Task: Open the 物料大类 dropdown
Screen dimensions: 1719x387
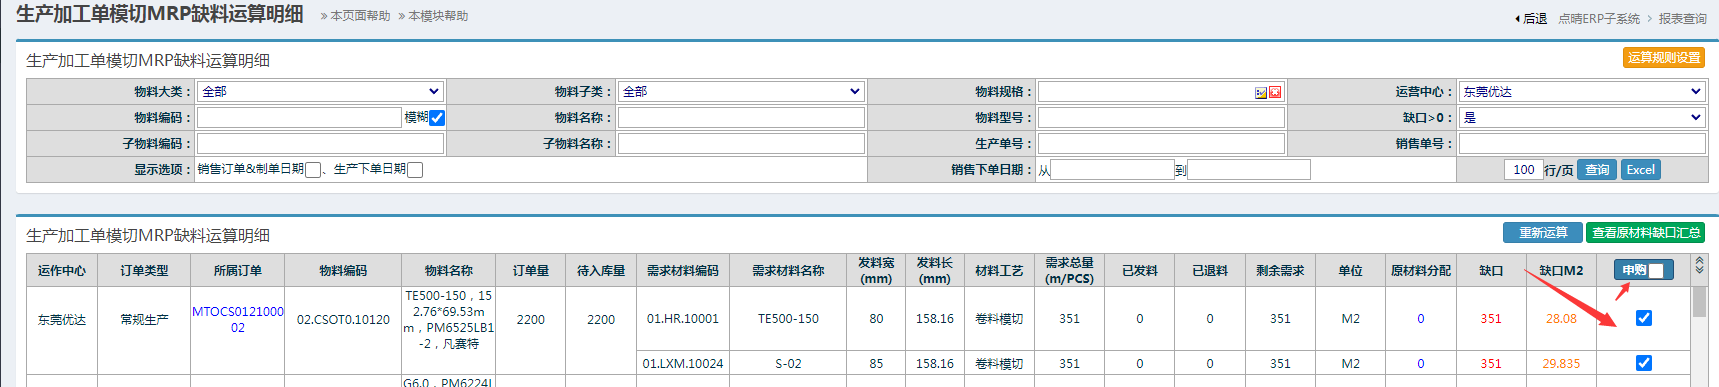Action: click(x=320, y=91)
